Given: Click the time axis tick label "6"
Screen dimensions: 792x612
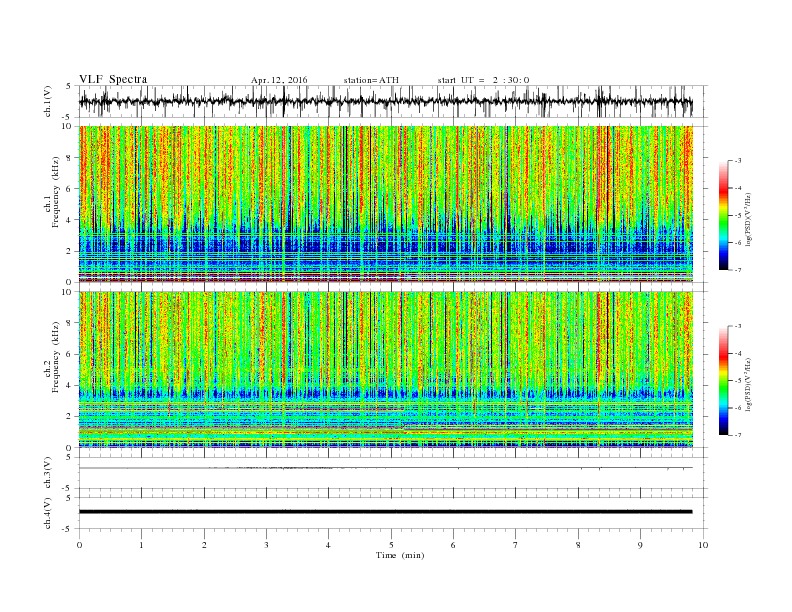Looking at the screenshot, I should pos(453,545).
